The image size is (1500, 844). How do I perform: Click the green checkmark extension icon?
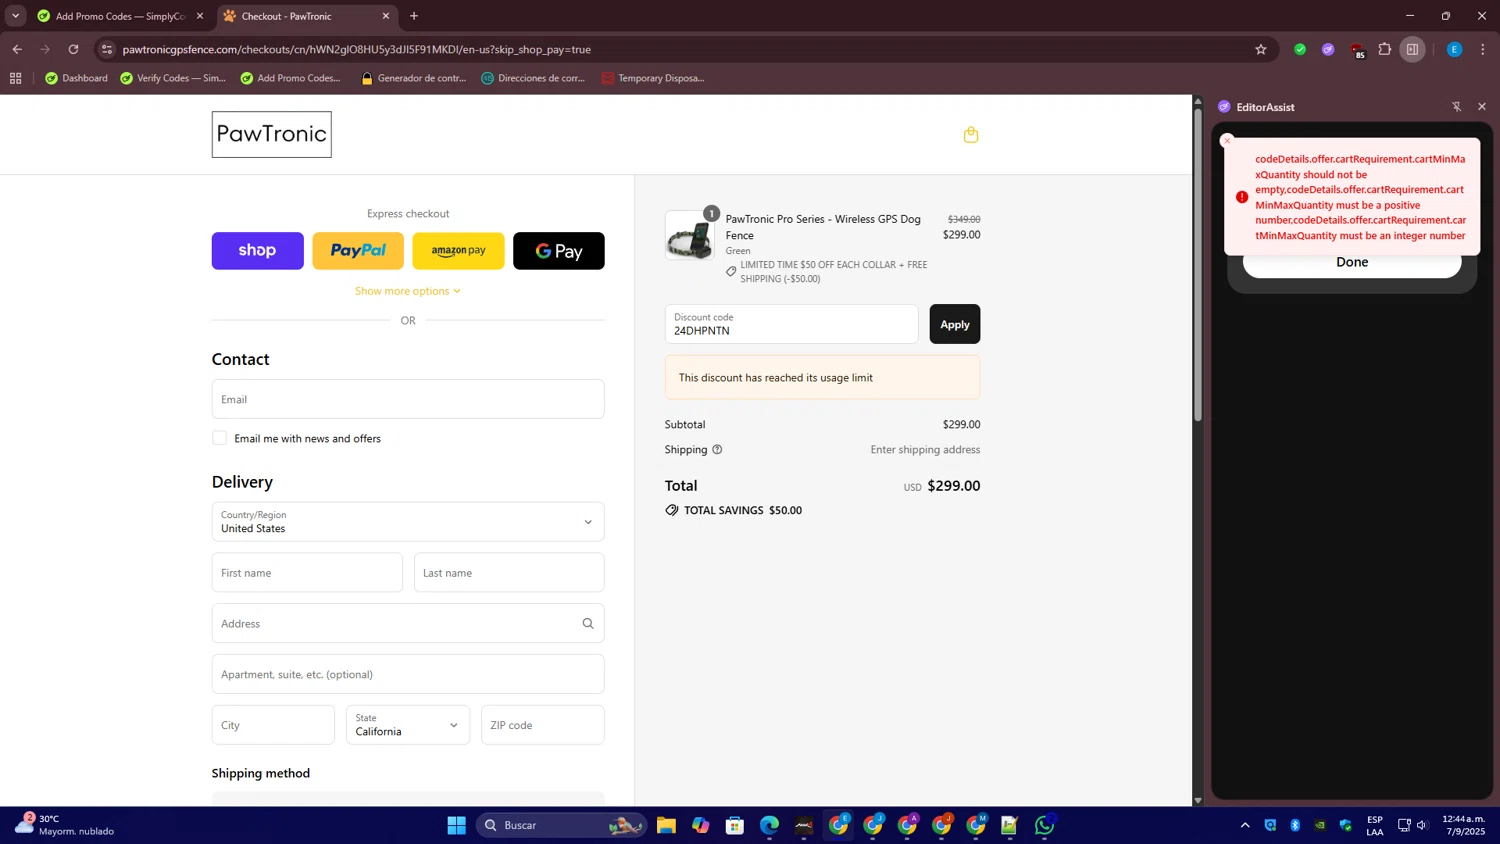click(x=1300, y=49)
